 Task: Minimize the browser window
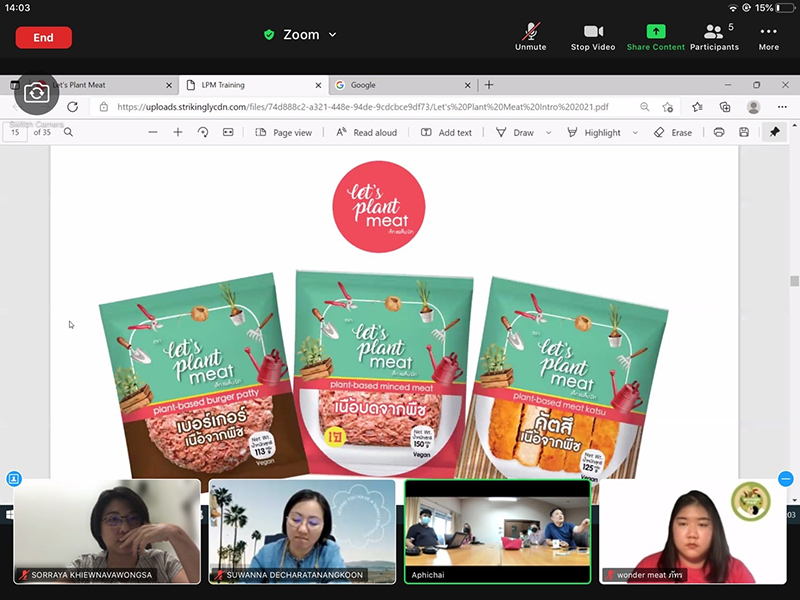[728, 85]
